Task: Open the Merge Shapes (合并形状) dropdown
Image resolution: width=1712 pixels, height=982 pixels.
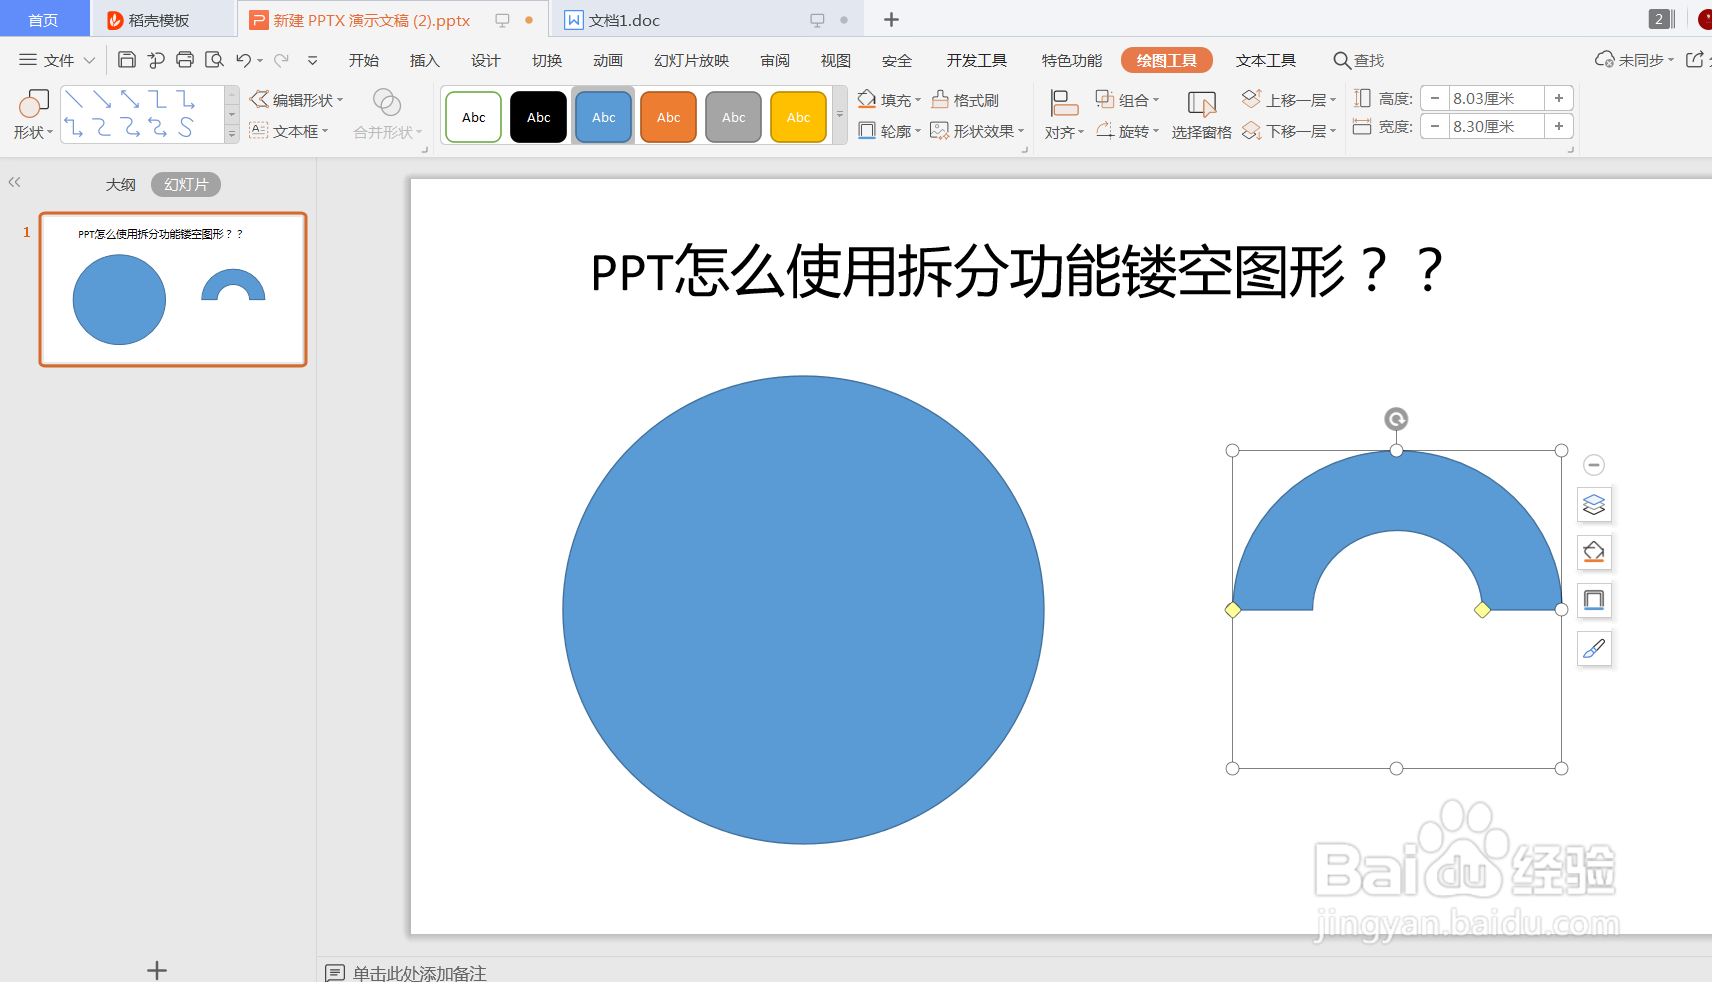Action: 386,130
